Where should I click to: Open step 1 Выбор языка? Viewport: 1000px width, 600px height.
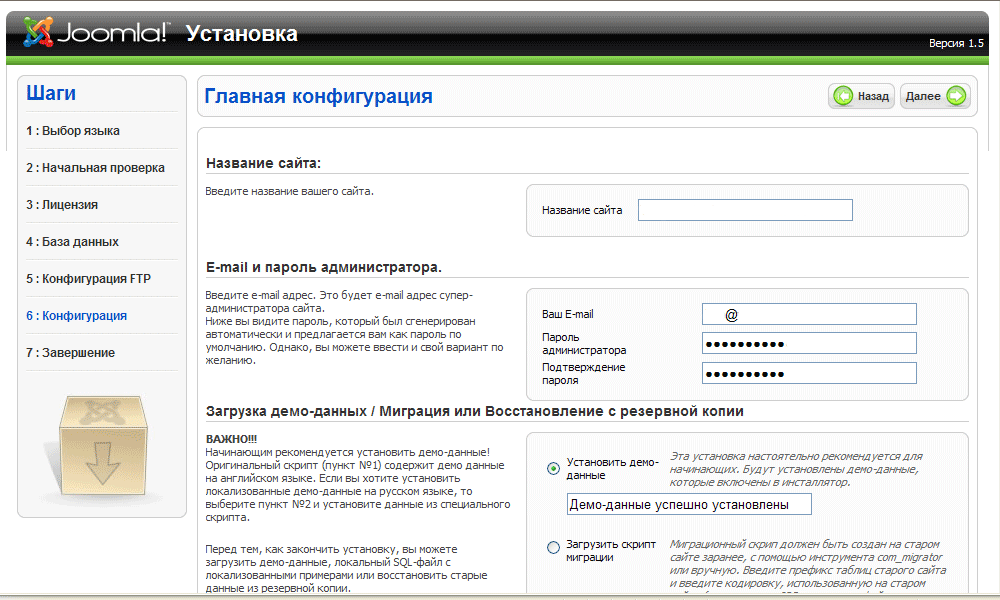tap(73, 131)
